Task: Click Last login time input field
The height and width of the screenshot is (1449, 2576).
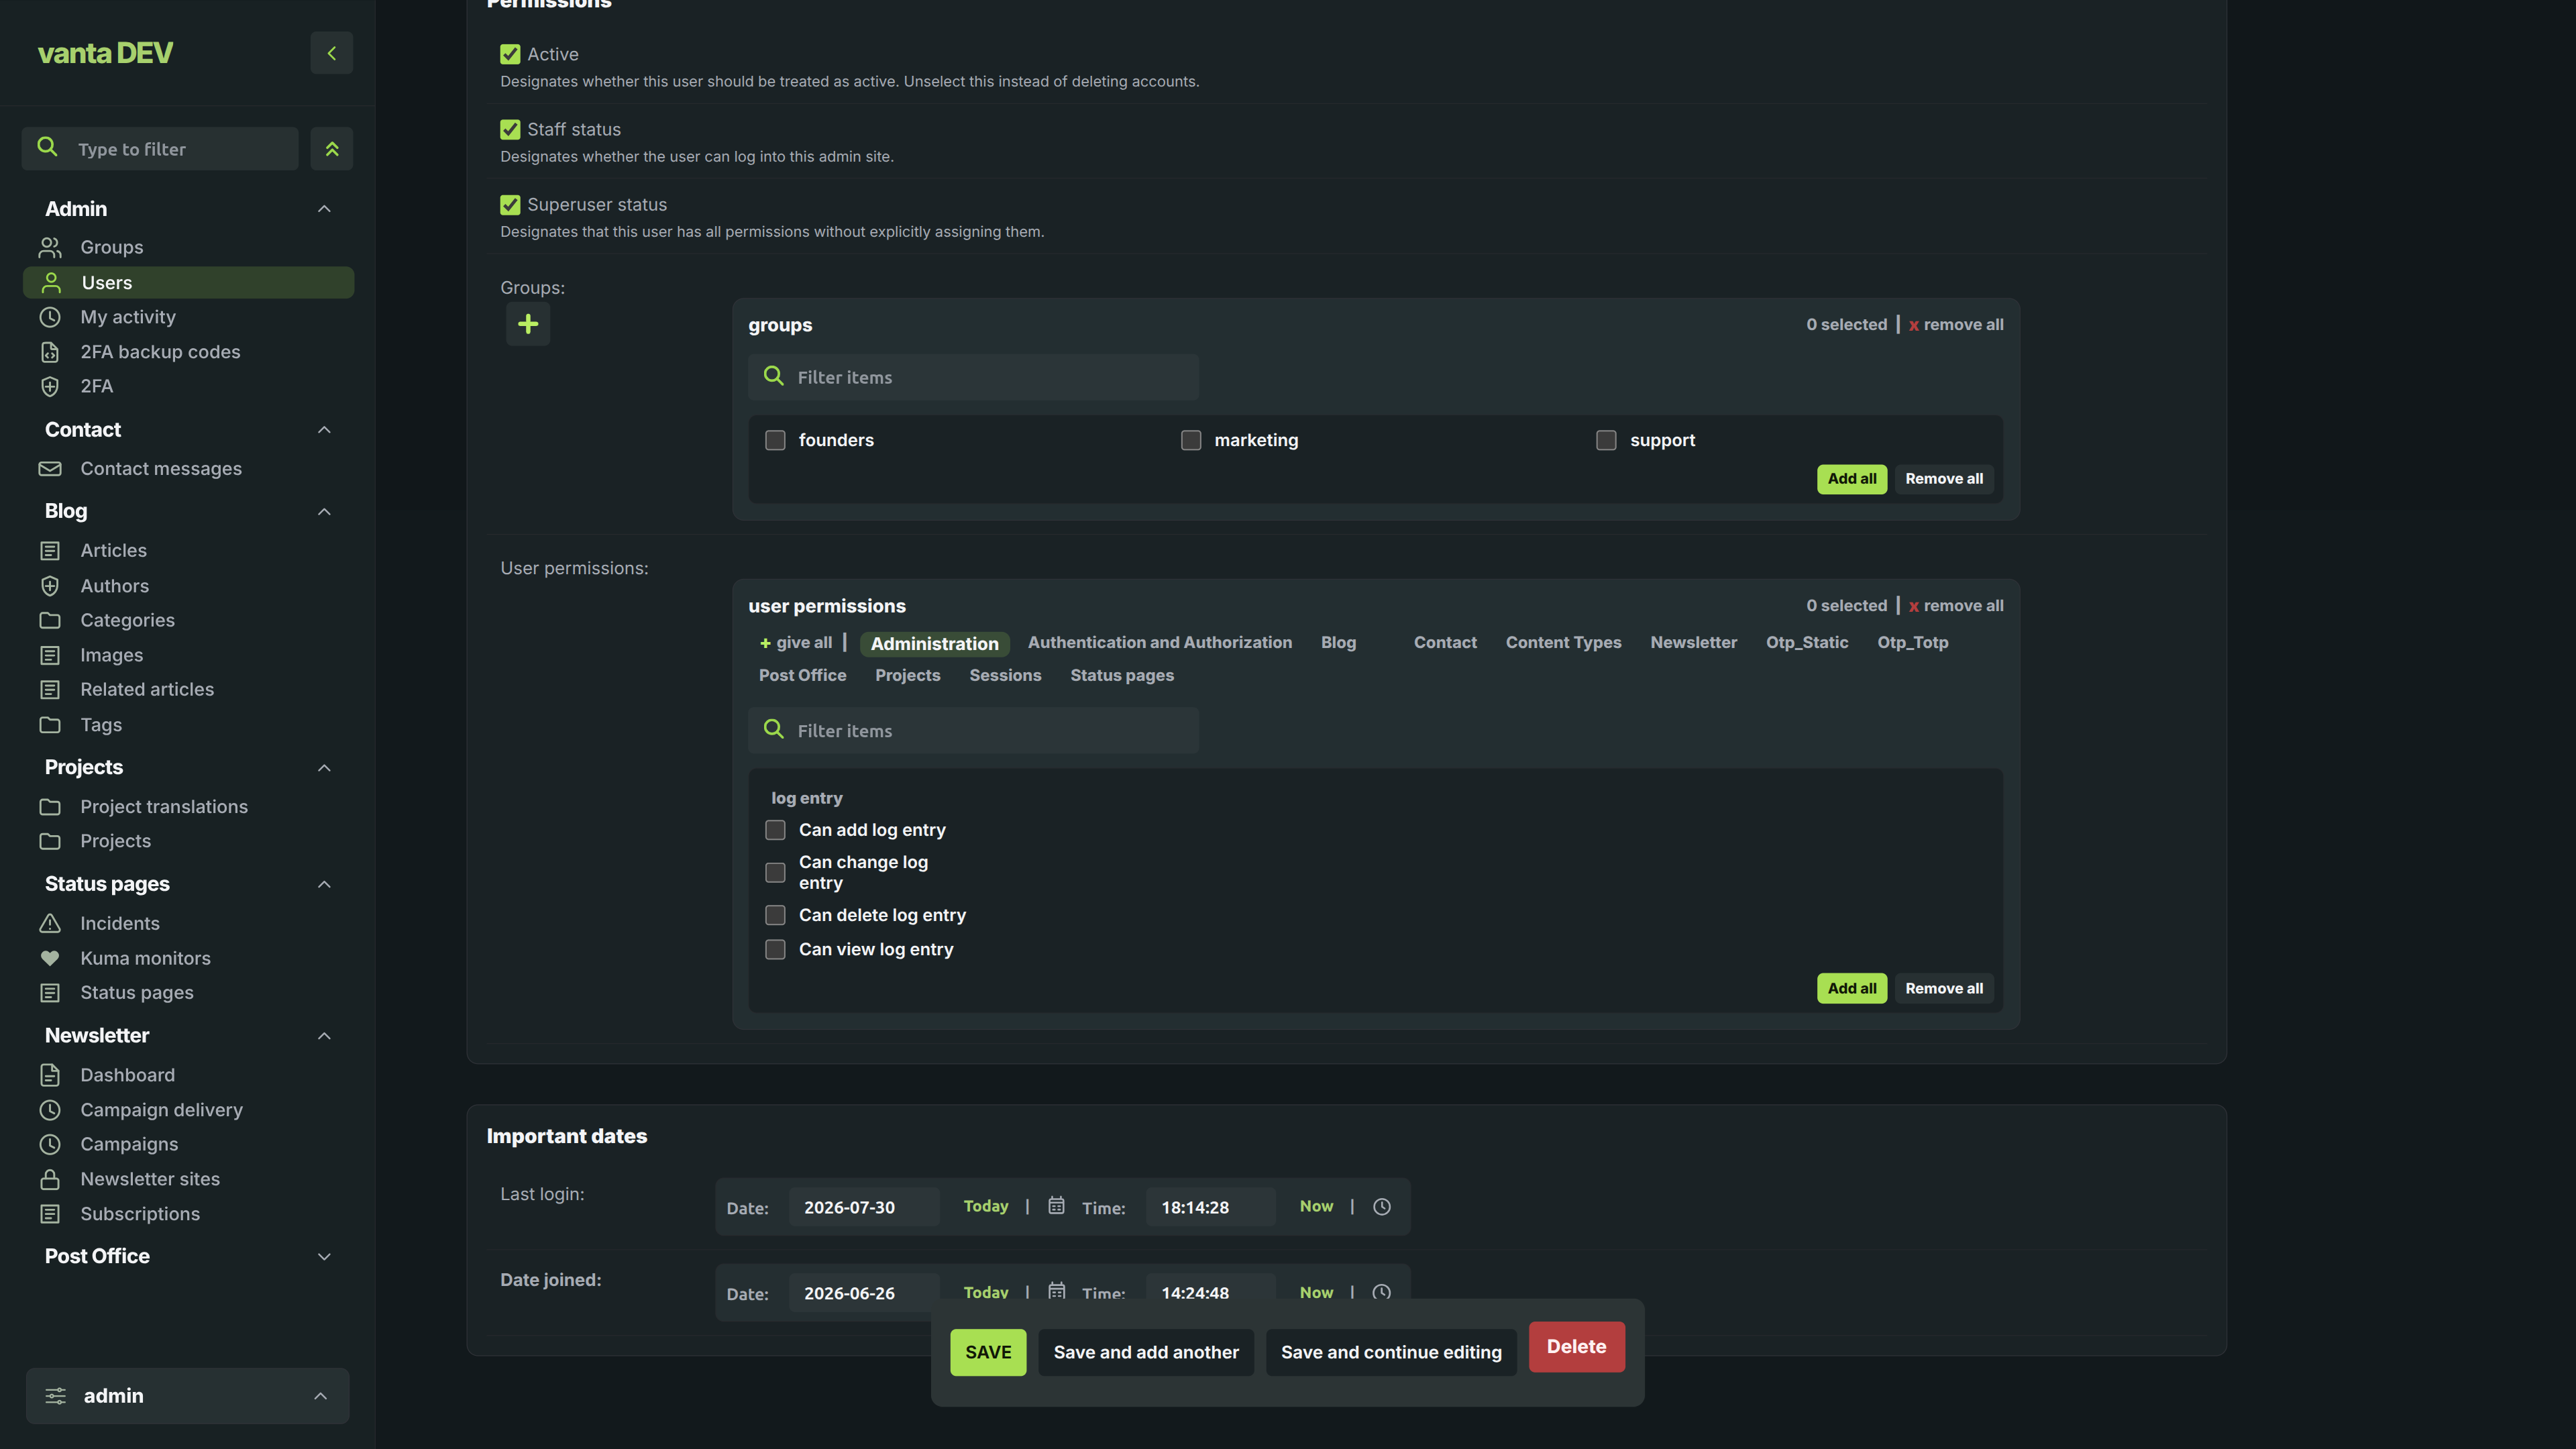Action: 1210,1207
